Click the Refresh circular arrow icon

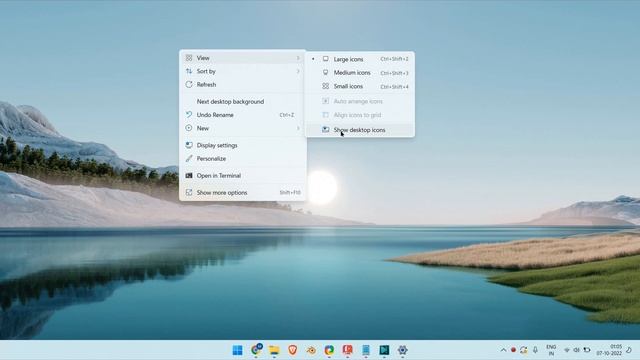[x=189, y=84]
